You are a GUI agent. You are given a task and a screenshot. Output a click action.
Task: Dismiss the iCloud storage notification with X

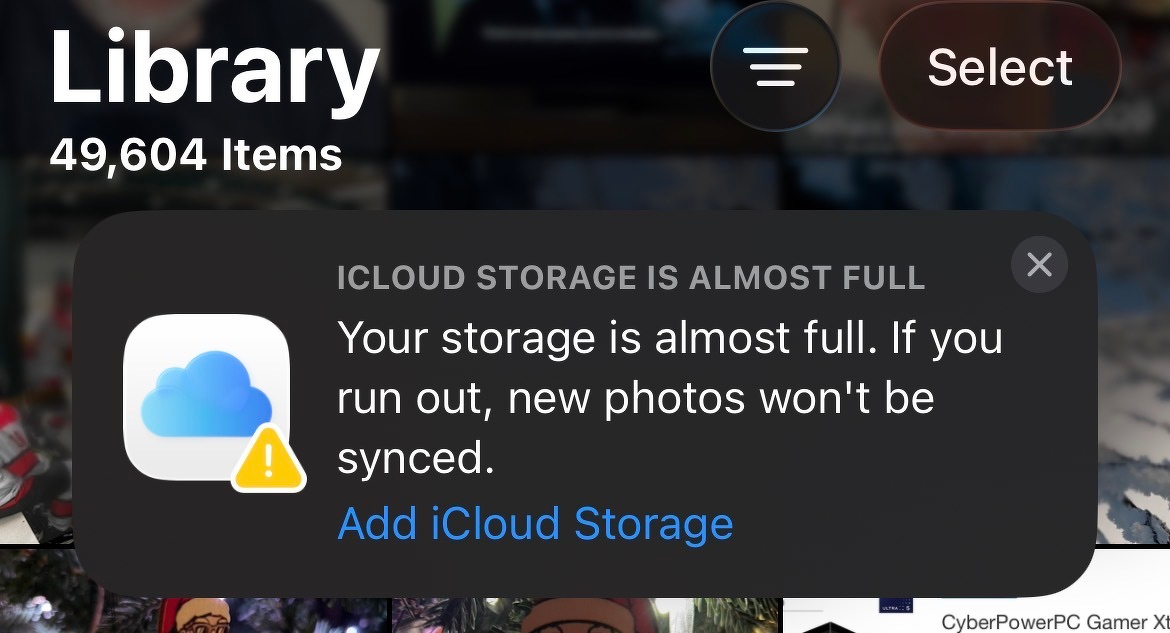pyautogui.click(x=1039, y=265)
